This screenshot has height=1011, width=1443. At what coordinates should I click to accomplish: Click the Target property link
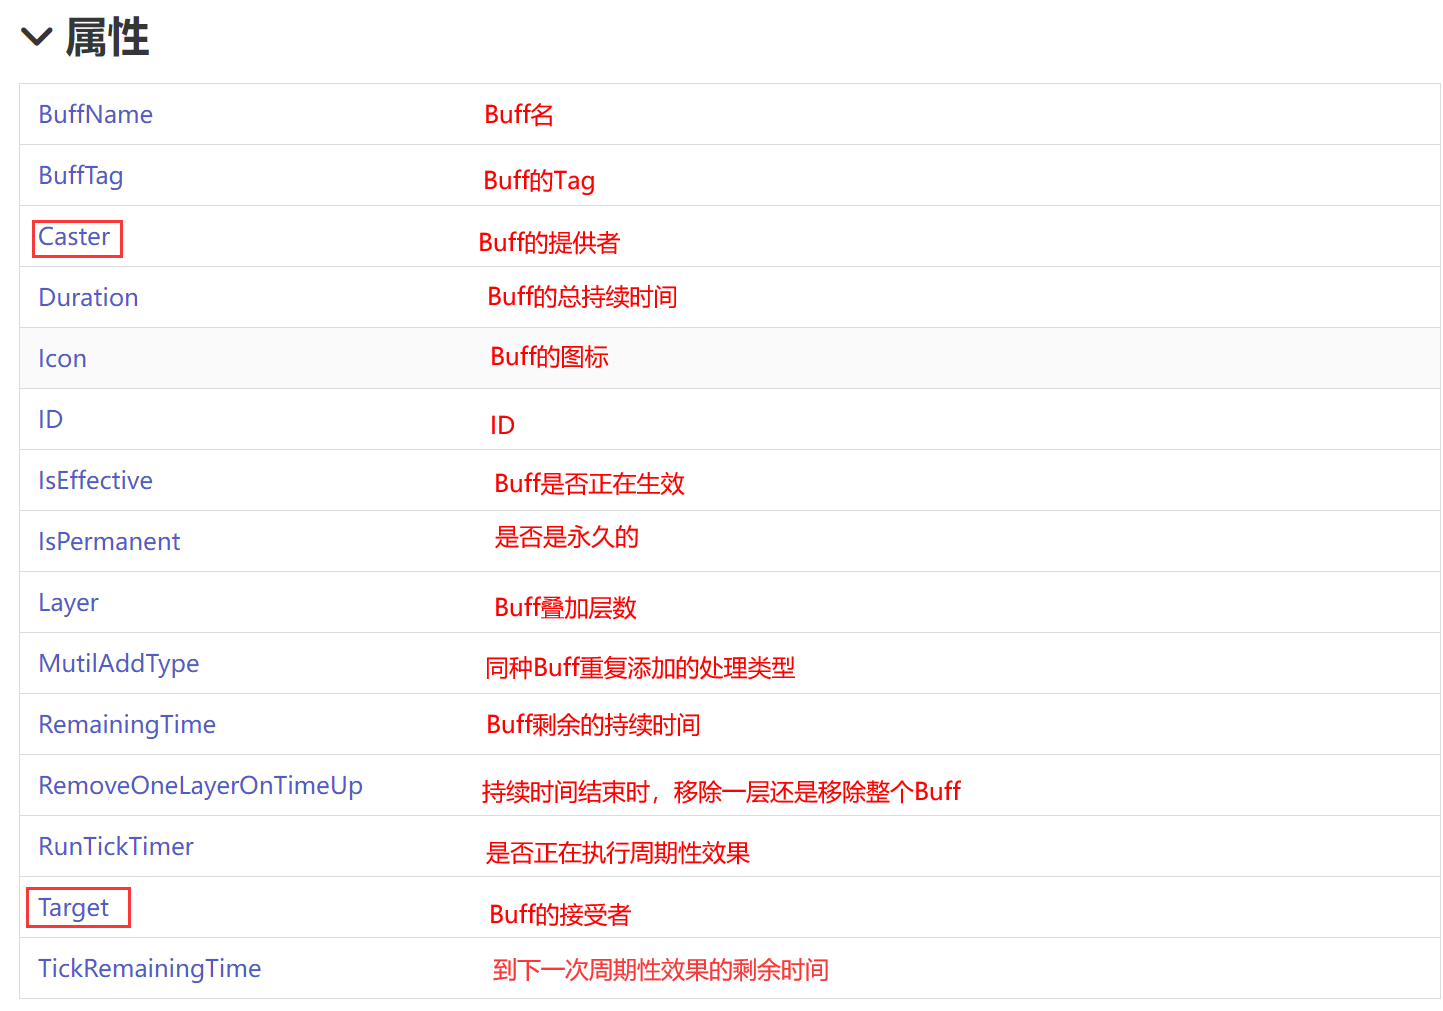coord(73,908)
